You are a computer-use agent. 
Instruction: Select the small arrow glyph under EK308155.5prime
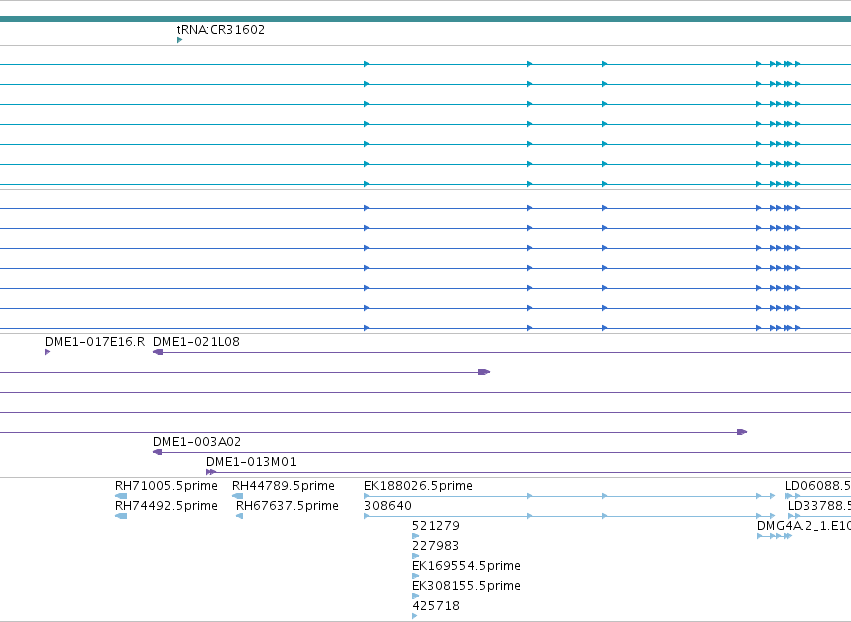[x=416, y=596]
